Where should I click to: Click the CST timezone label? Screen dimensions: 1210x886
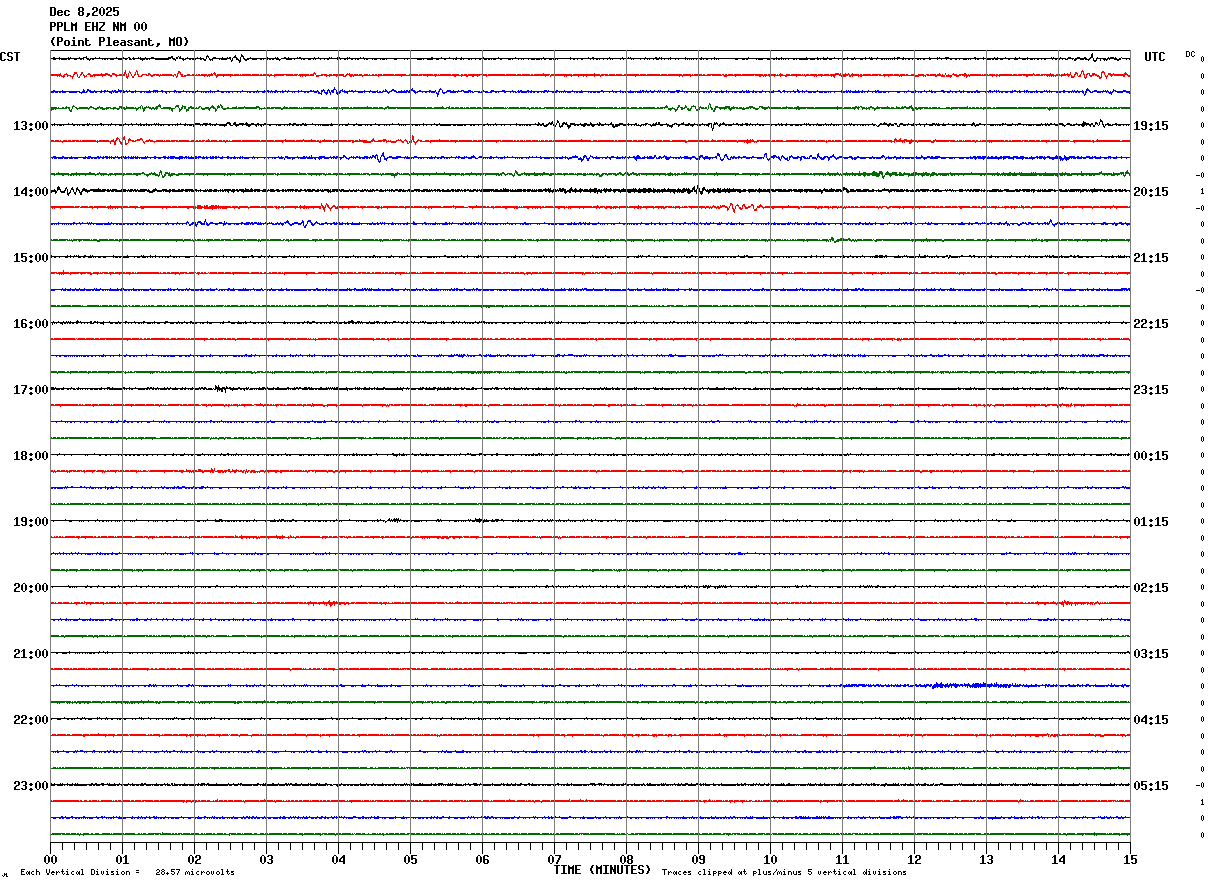point(10,57)
